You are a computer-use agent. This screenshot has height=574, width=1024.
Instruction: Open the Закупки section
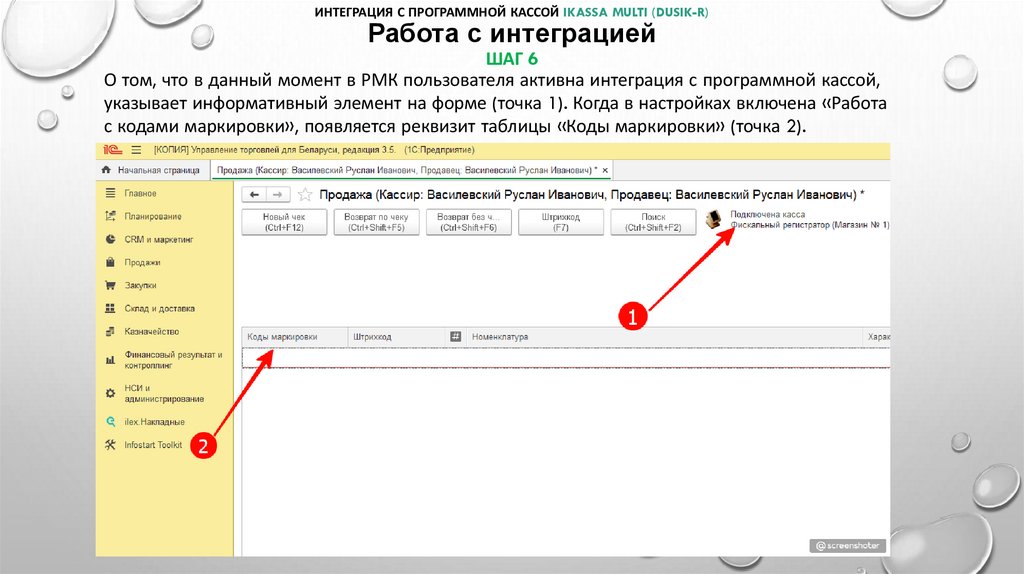click(x=140, y=285)
